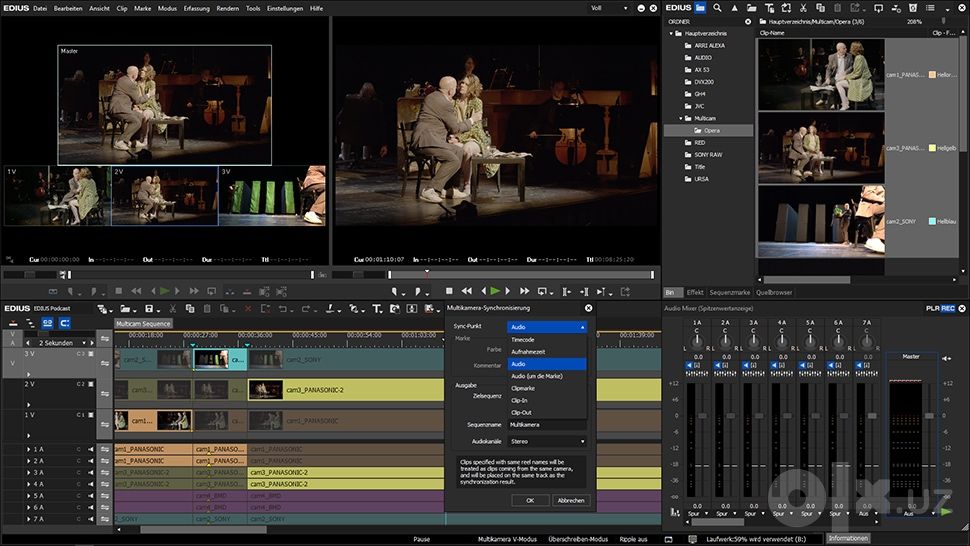Viewport: 970px width, 546px height.
Task: Open the Rendern menu
Action: click(228, 8)
